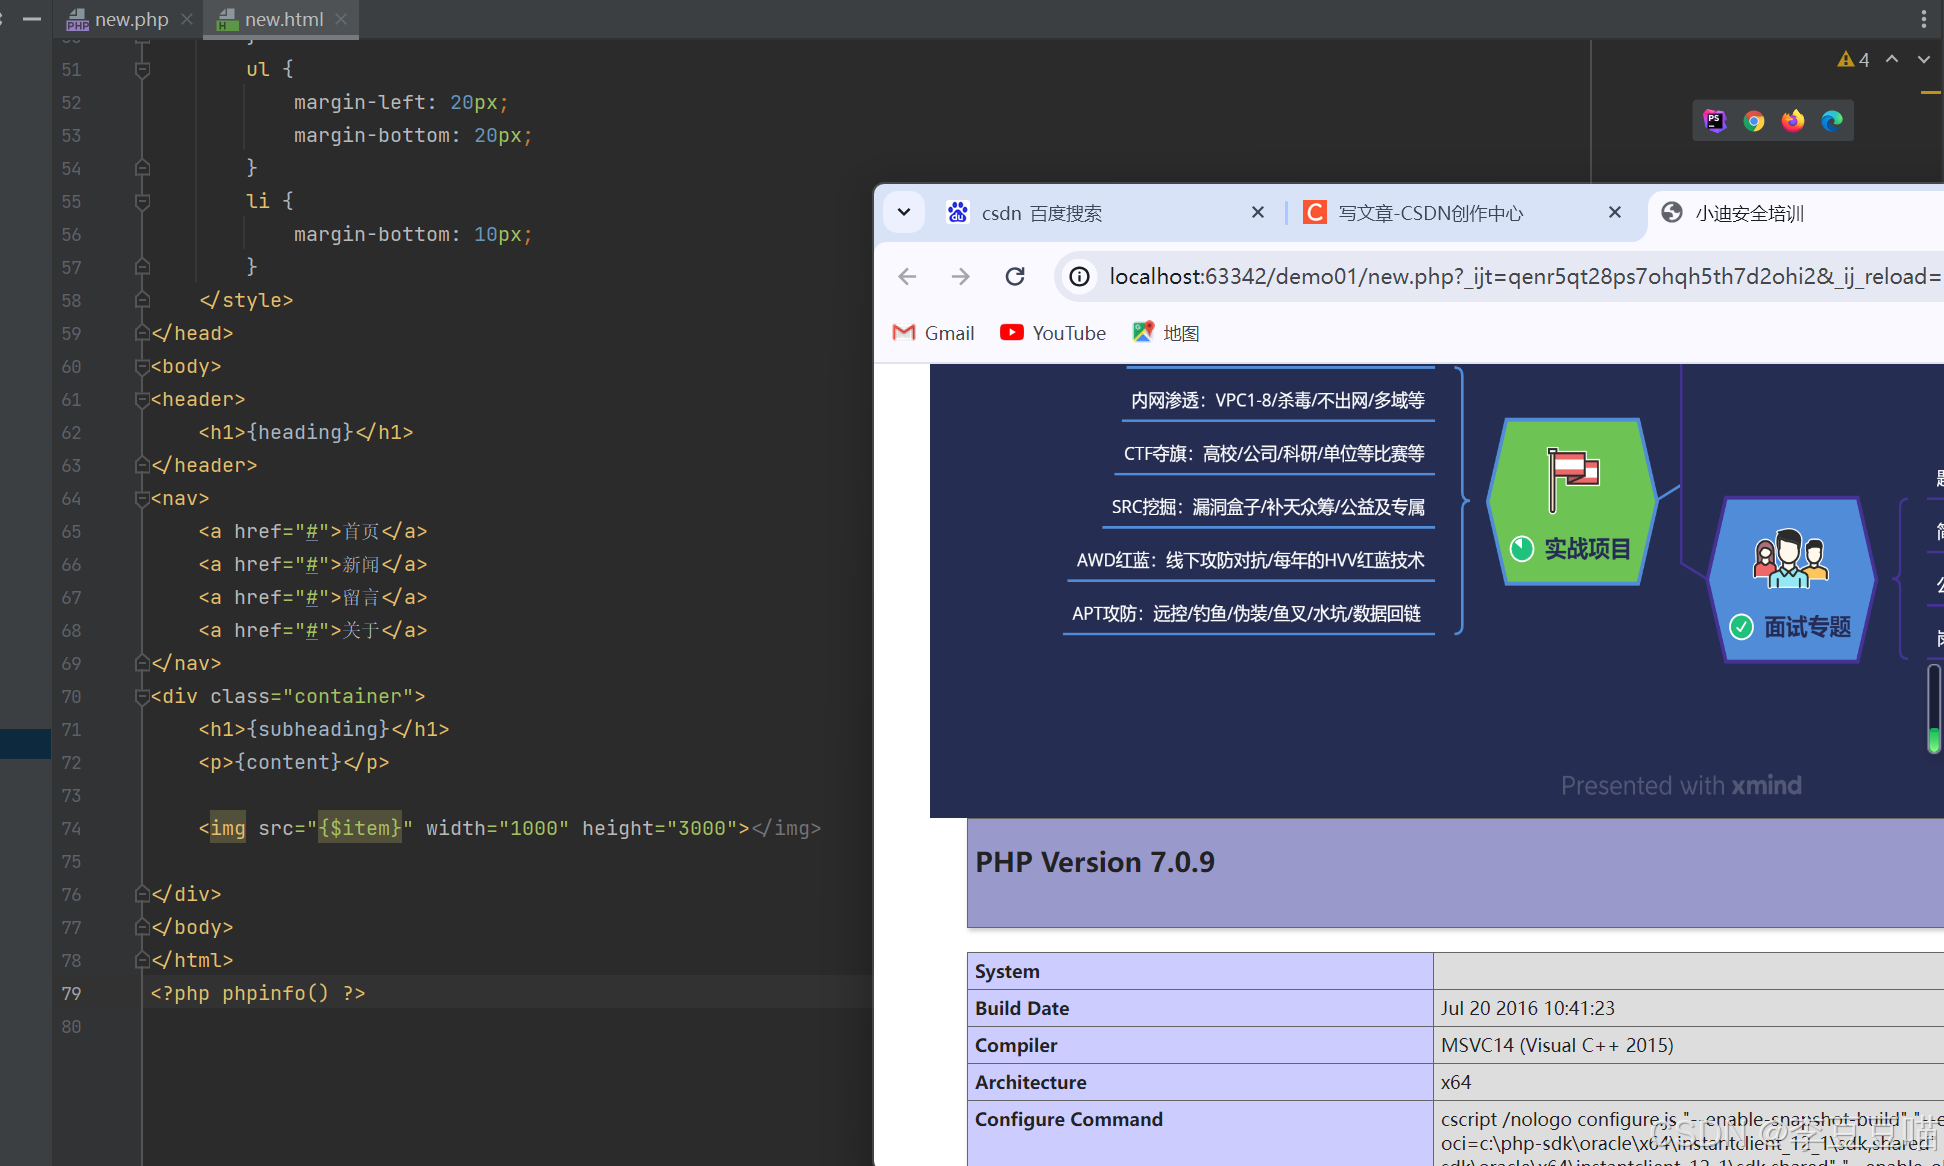
Task: Click the SRC挖掘 mind map entry
Action: click(1268, 506)
